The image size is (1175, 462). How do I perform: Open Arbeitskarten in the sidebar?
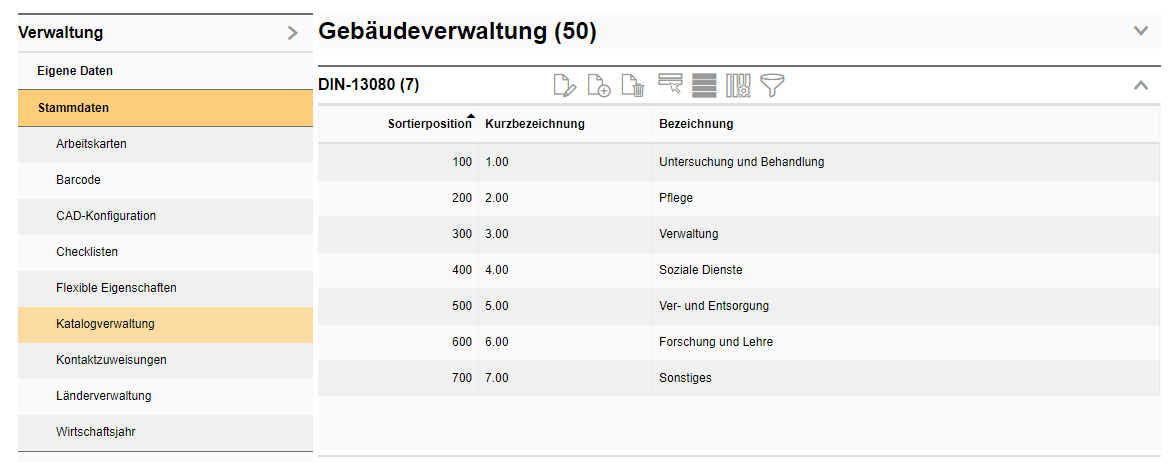point(91,144)
